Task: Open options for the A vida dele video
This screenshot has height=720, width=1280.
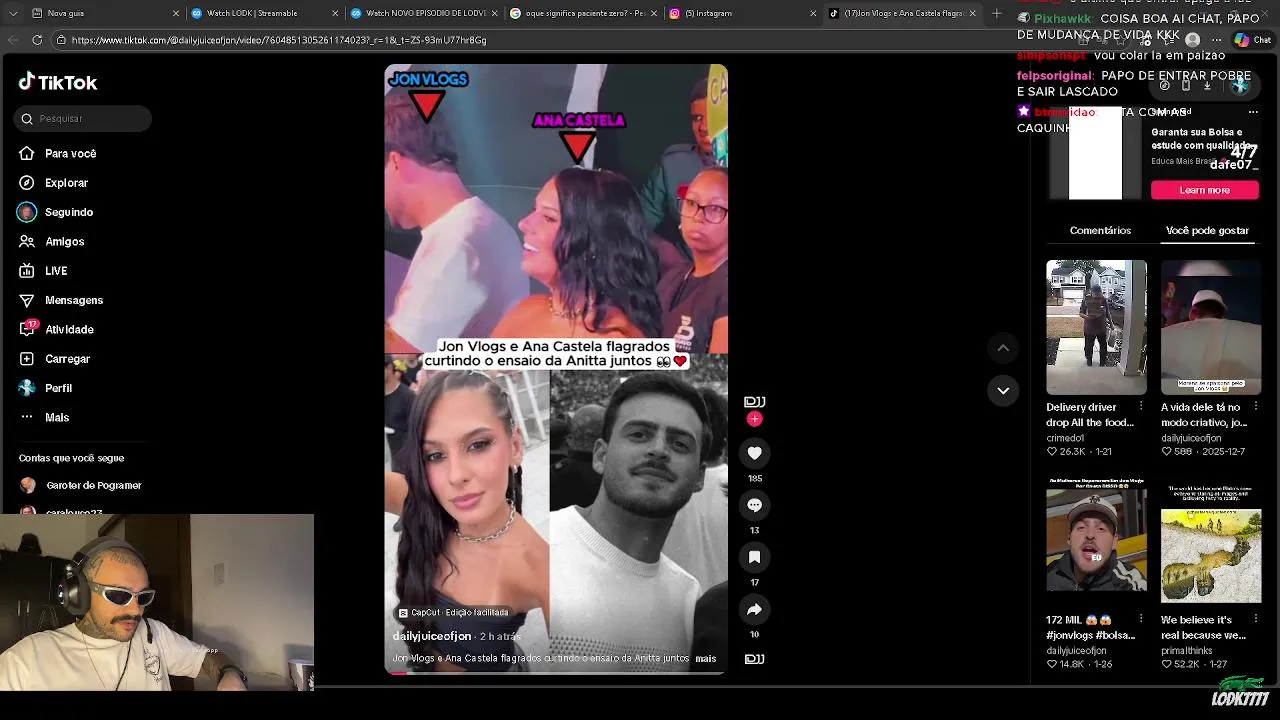Action: click(x=1256, y=407)
